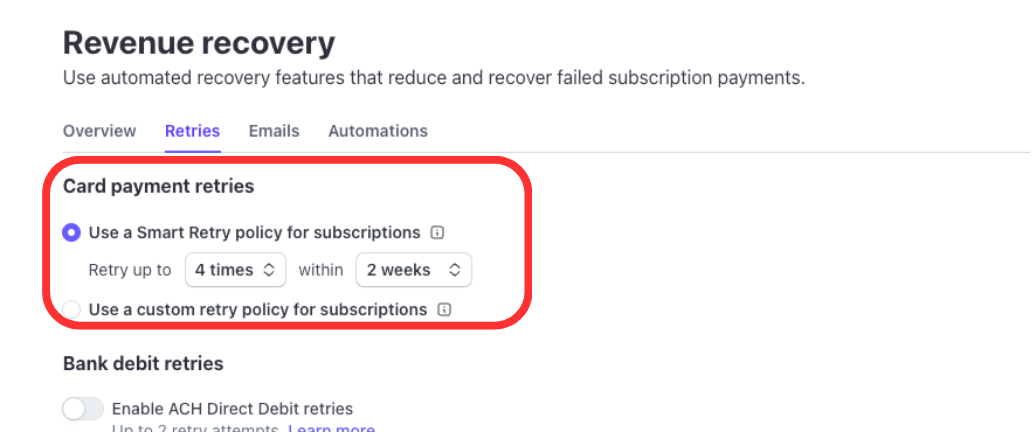This screenshot has height=434, width=1032.
Task: Expand the "2 weeks" duration dropdown
Action: pos(413,270)
